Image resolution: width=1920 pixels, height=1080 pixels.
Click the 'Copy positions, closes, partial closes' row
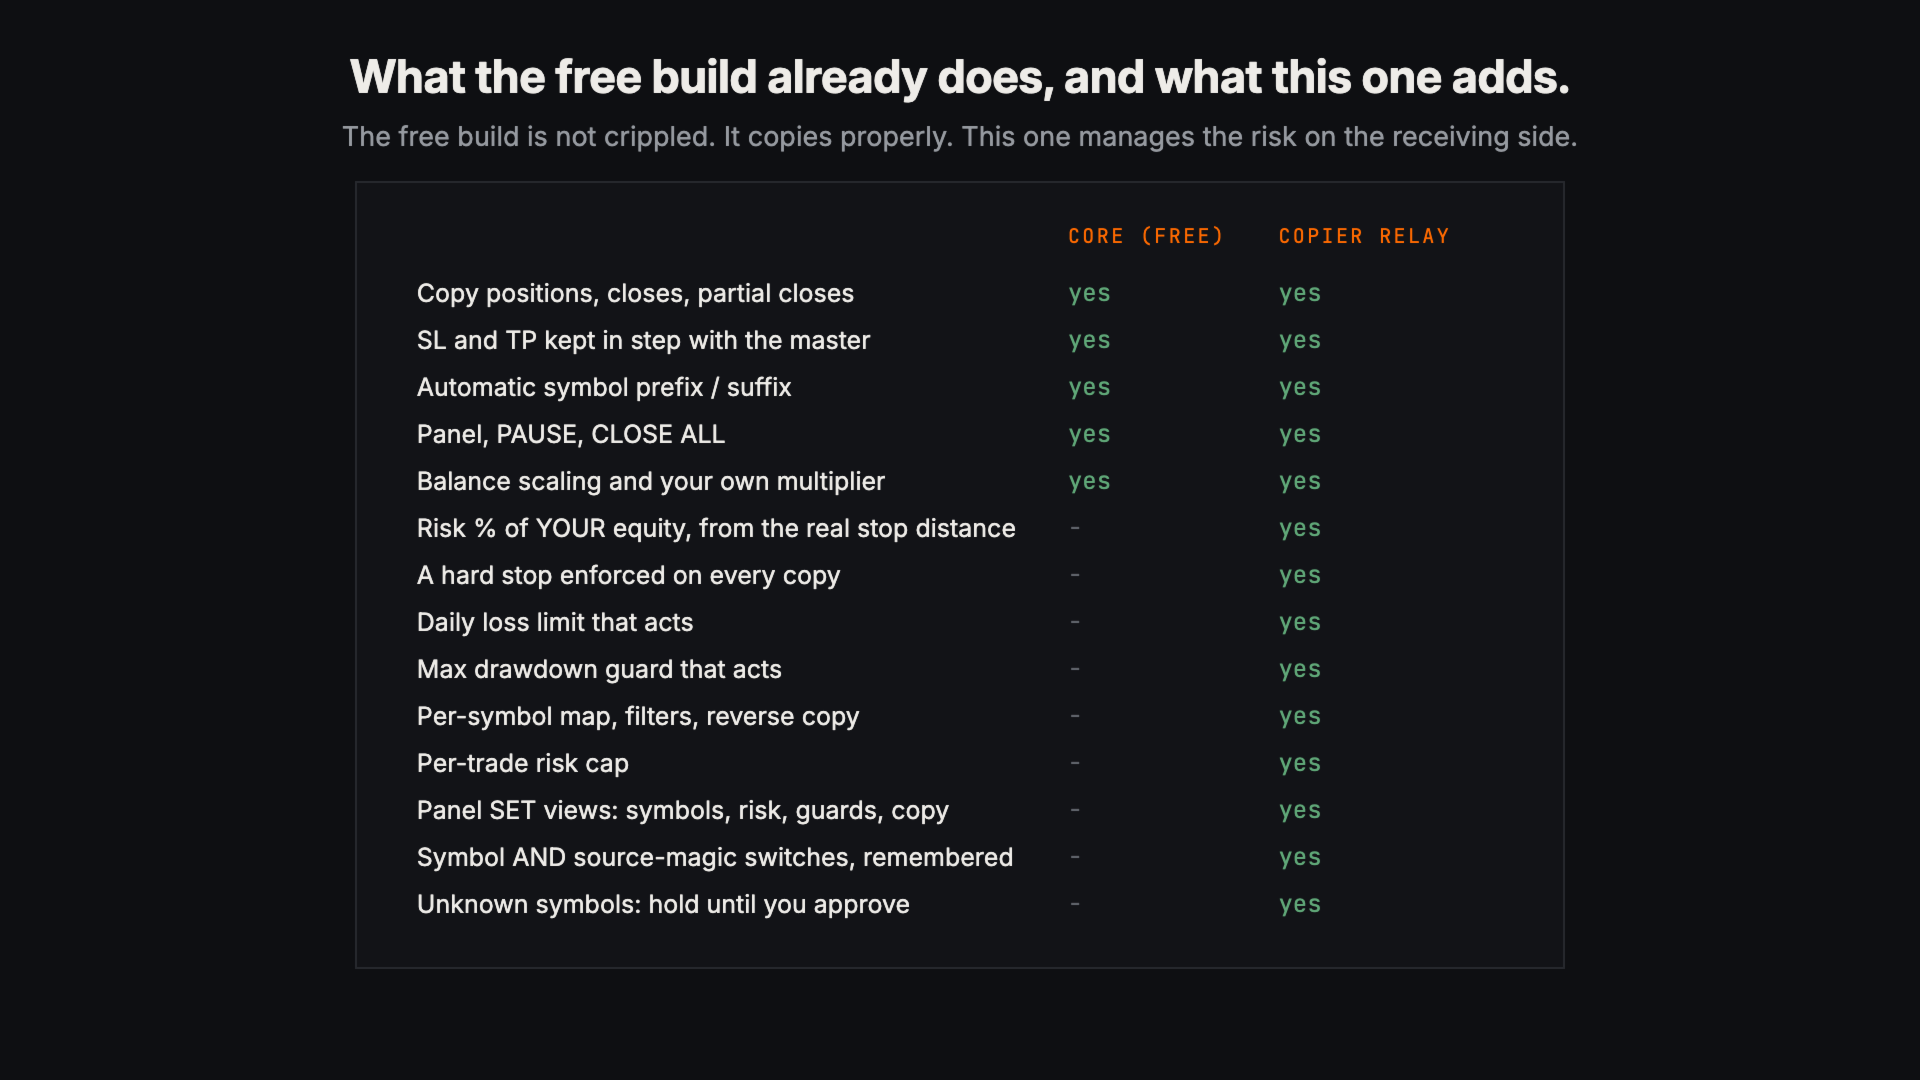coord(960,293)
